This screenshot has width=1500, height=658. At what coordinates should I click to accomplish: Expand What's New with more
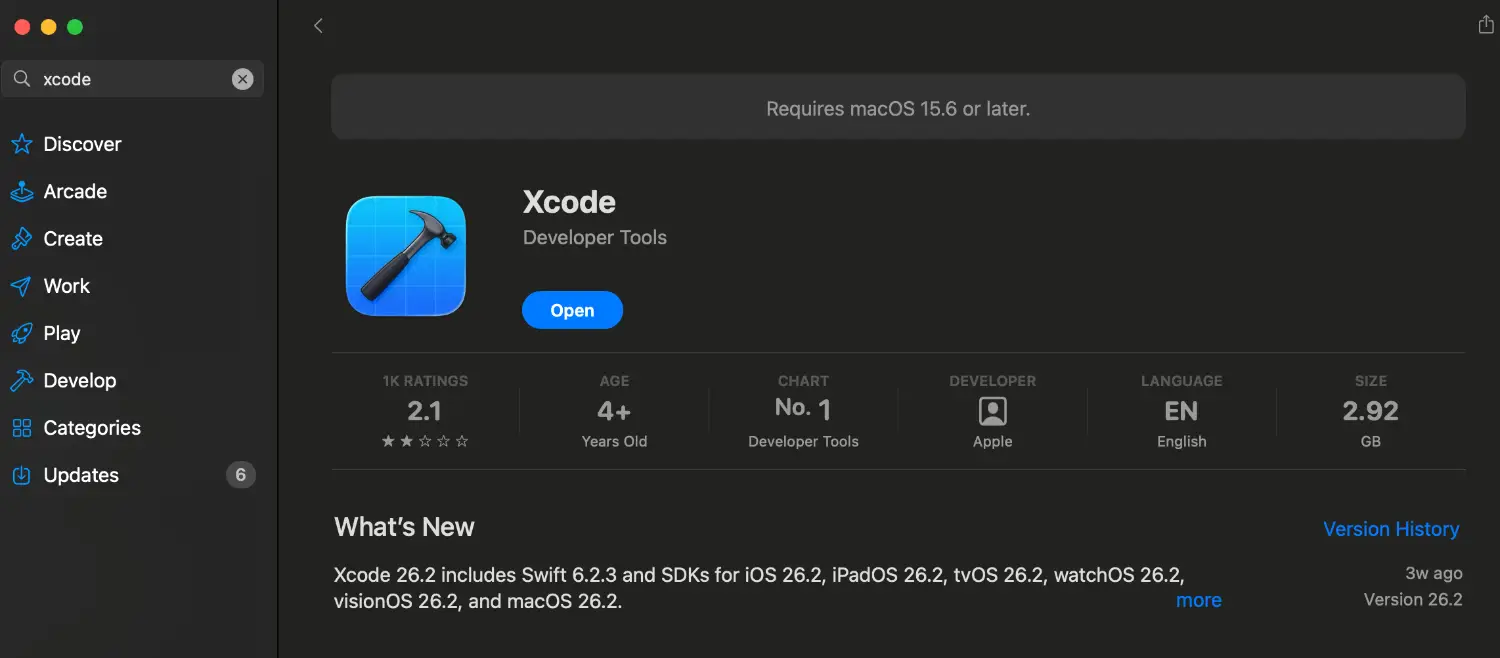tap(1198, 601)
